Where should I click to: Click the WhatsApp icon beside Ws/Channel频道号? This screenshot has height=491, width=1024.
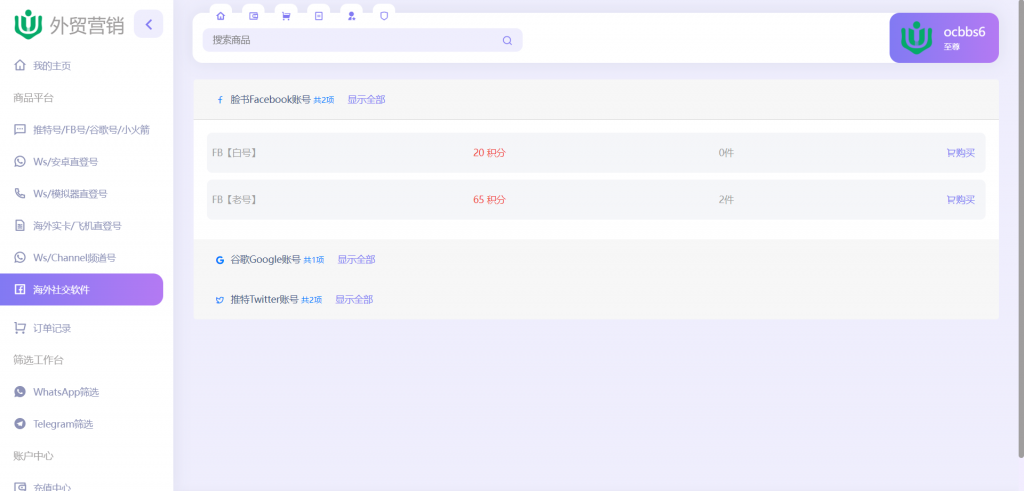pos(20,258)
